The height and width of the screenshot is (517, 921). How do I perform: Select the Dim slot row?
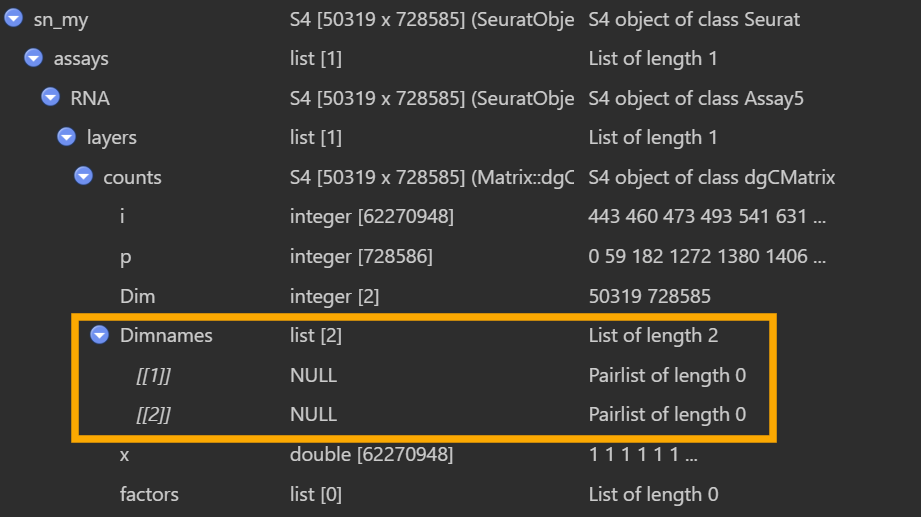[137, 296]
